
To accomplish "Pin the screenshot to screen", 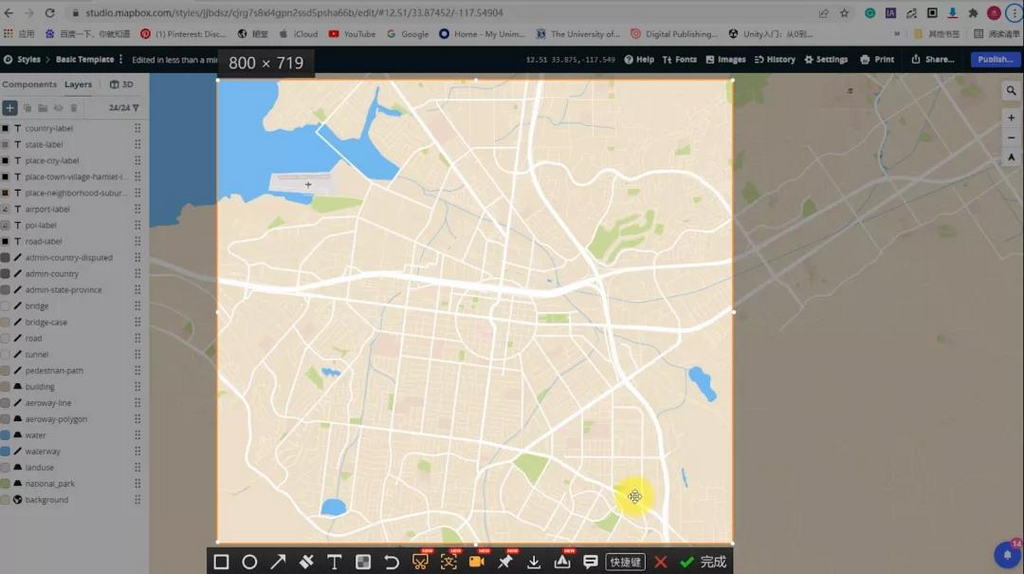I will click(x=505, y=562).
